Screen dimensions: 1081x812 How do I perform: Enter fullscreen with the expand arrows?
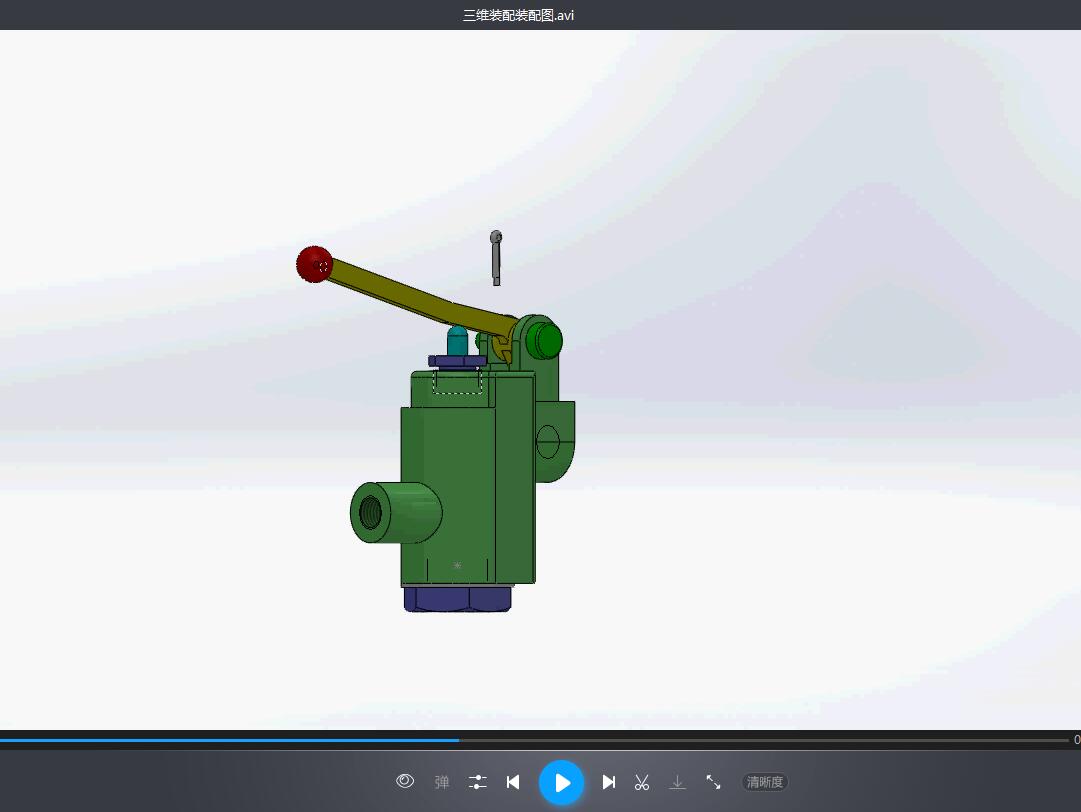tap(714, 782)
